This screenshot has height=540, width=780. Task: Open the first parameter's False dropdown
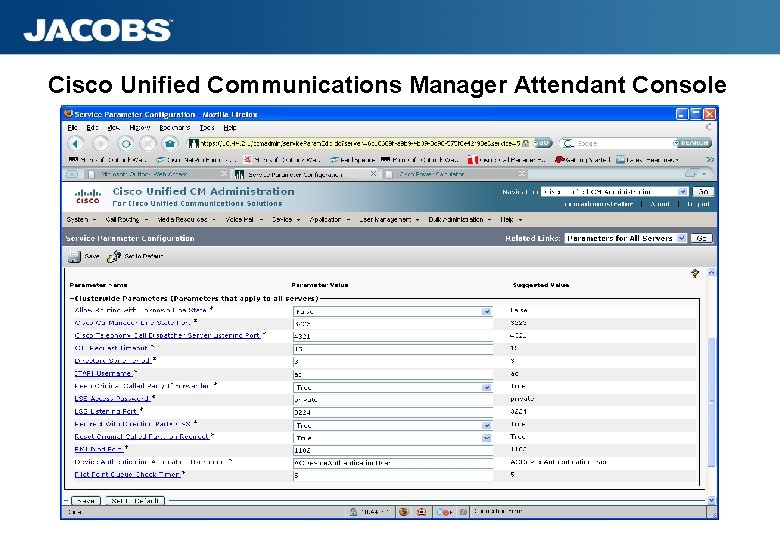tap(393, 311)
